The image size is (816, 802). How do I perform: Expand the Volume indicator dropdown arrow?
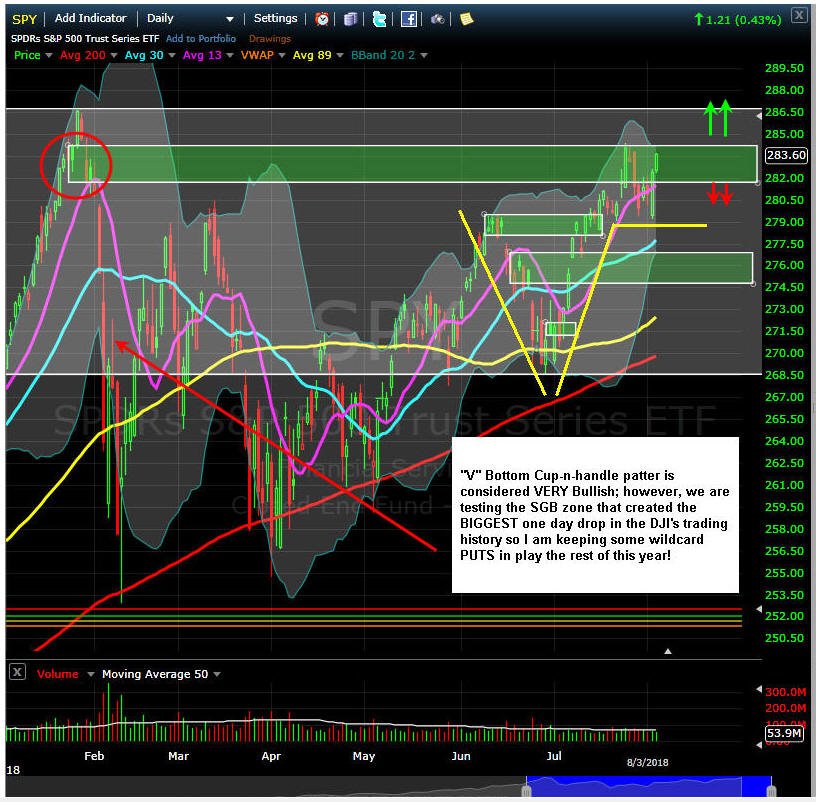click(x=91, y=674)
